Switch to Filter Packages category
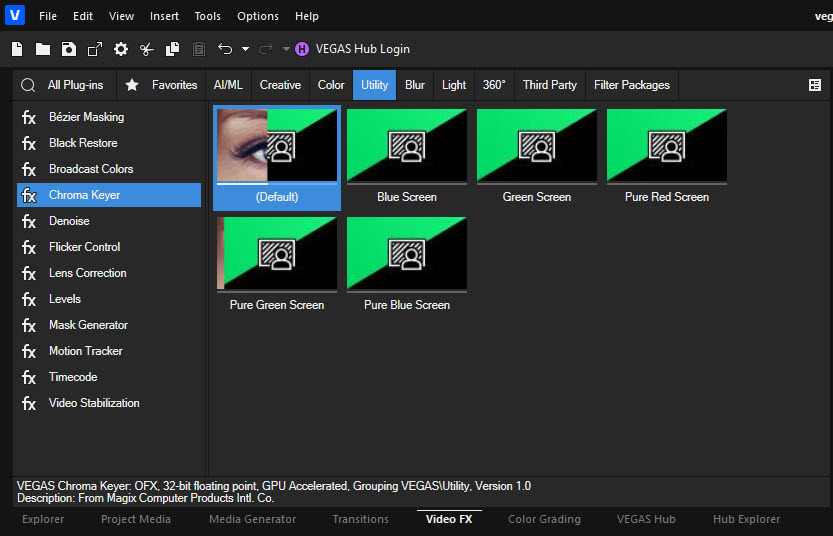This screenshot has height=536, width=833. pos(632,85)
